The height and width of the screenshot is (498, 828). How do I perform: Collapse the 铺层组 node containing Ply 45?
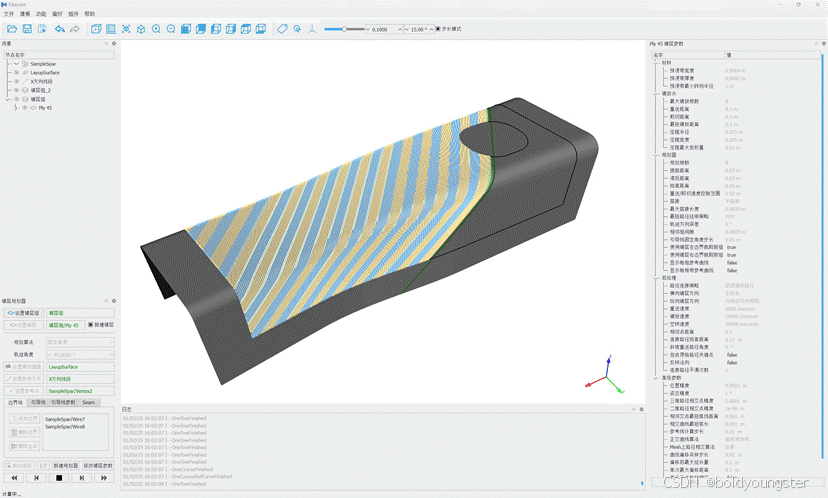click(8, 99)
